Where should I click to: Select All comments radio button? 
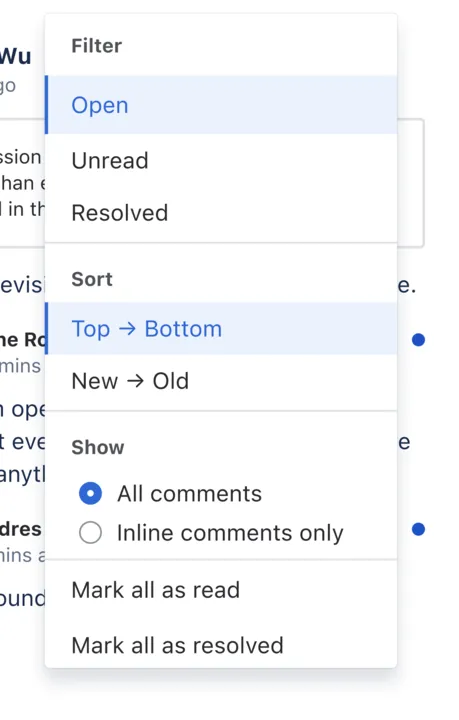coord(90,494)
